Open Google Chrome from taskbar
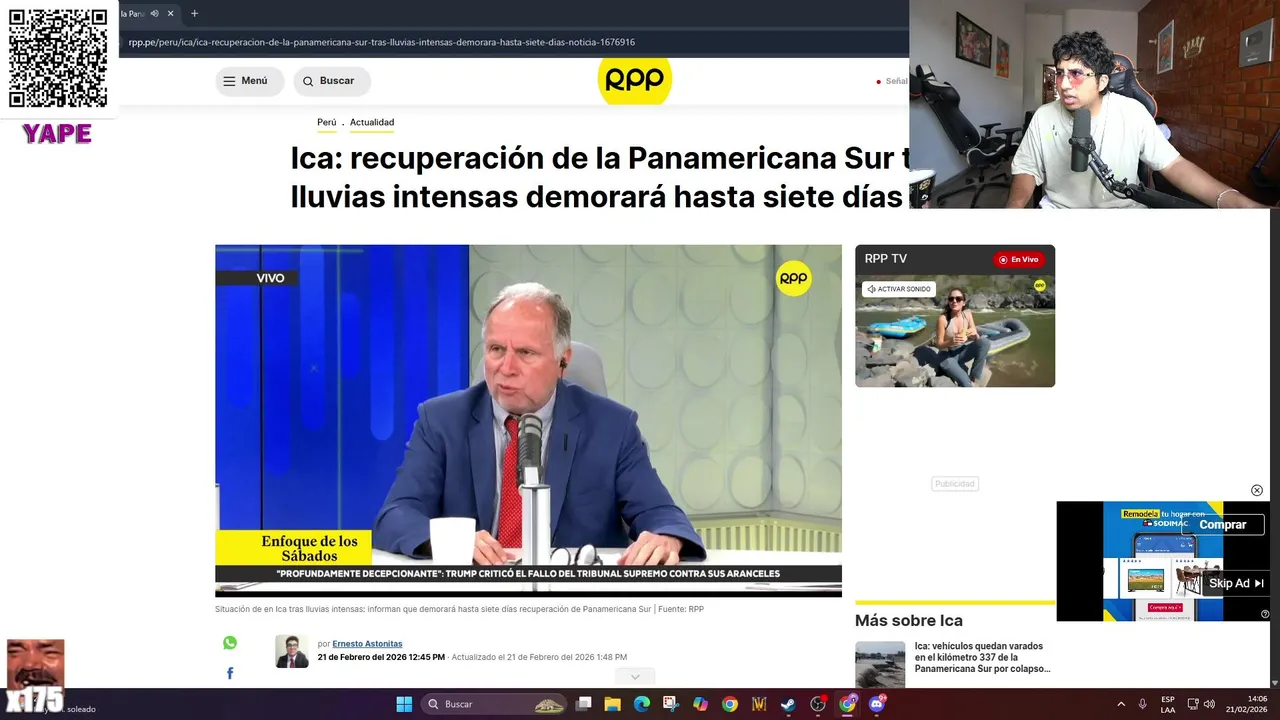 point(730,704)
